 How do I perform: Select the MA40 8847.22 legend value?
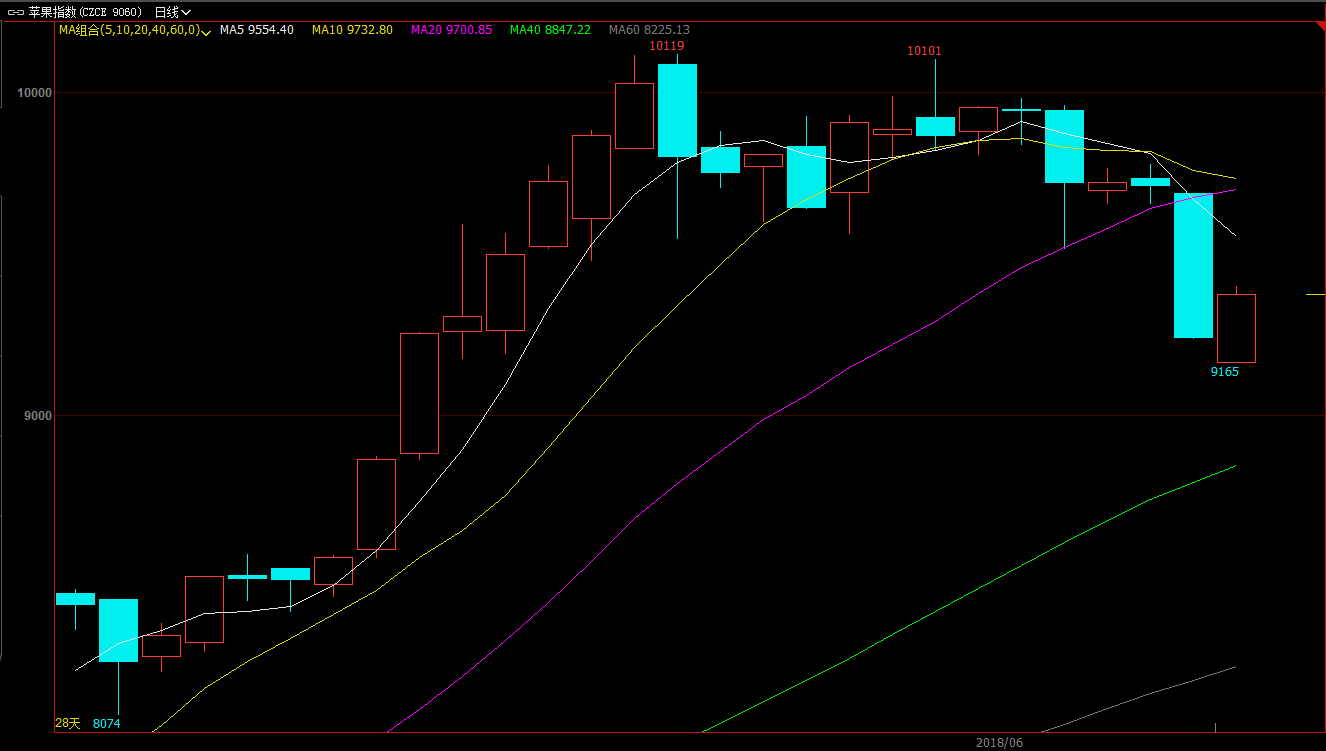[x=550, y=30]
